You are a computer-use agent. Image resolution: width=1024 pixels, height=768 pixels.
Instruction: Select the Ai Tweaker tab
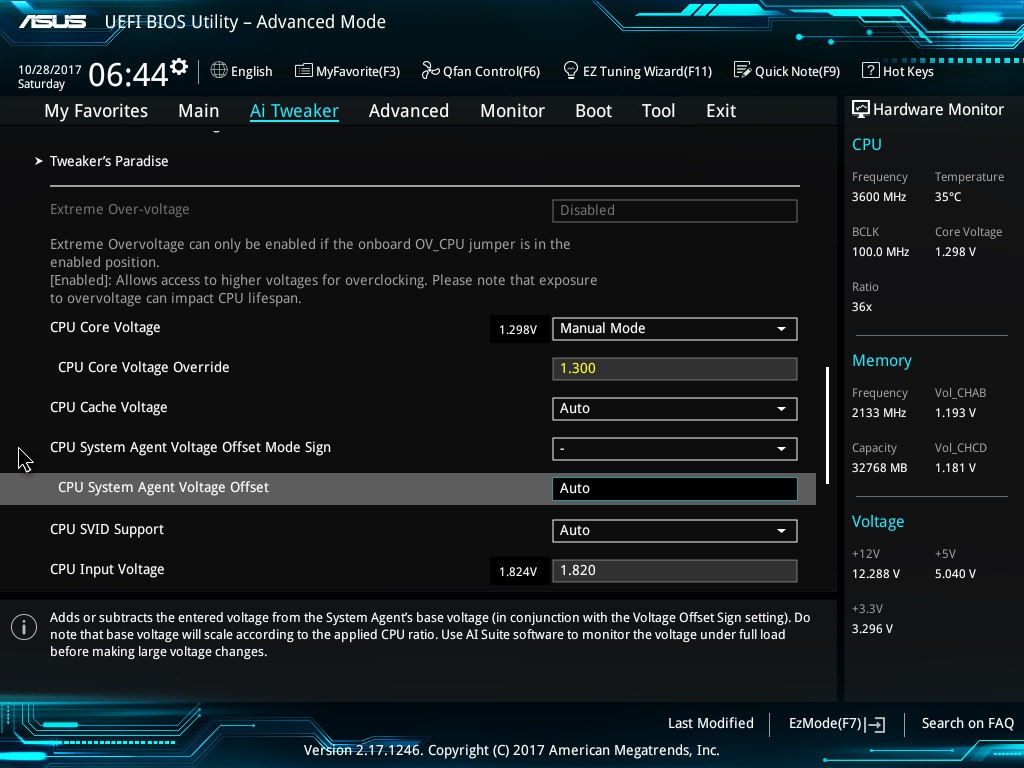pos(294,111)
